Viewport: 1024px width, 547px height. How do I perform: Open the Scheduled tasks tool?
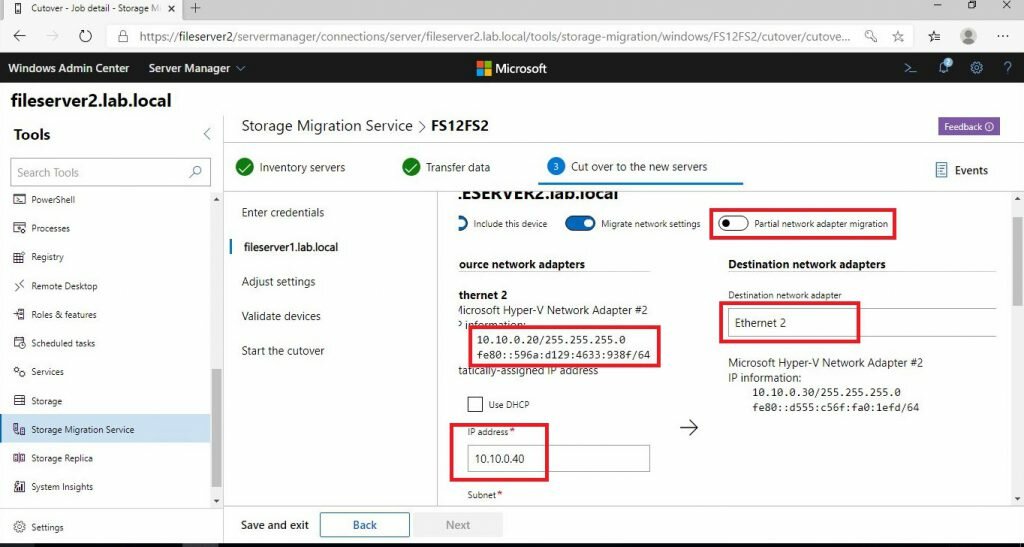54,343
